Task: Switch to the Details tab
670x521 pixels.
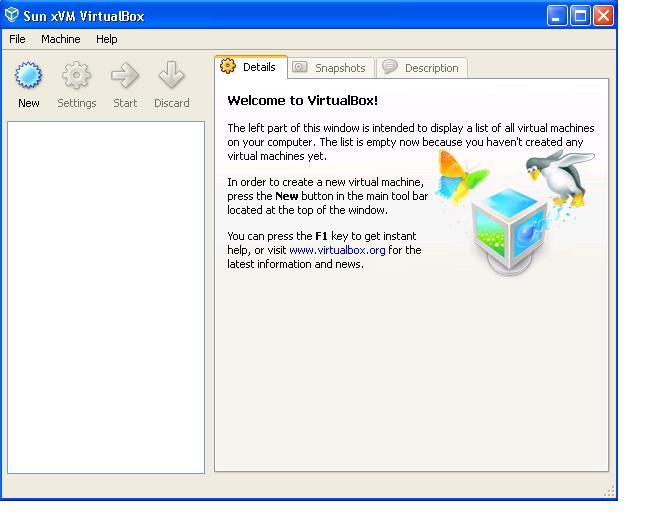Action: click(251, 67)
